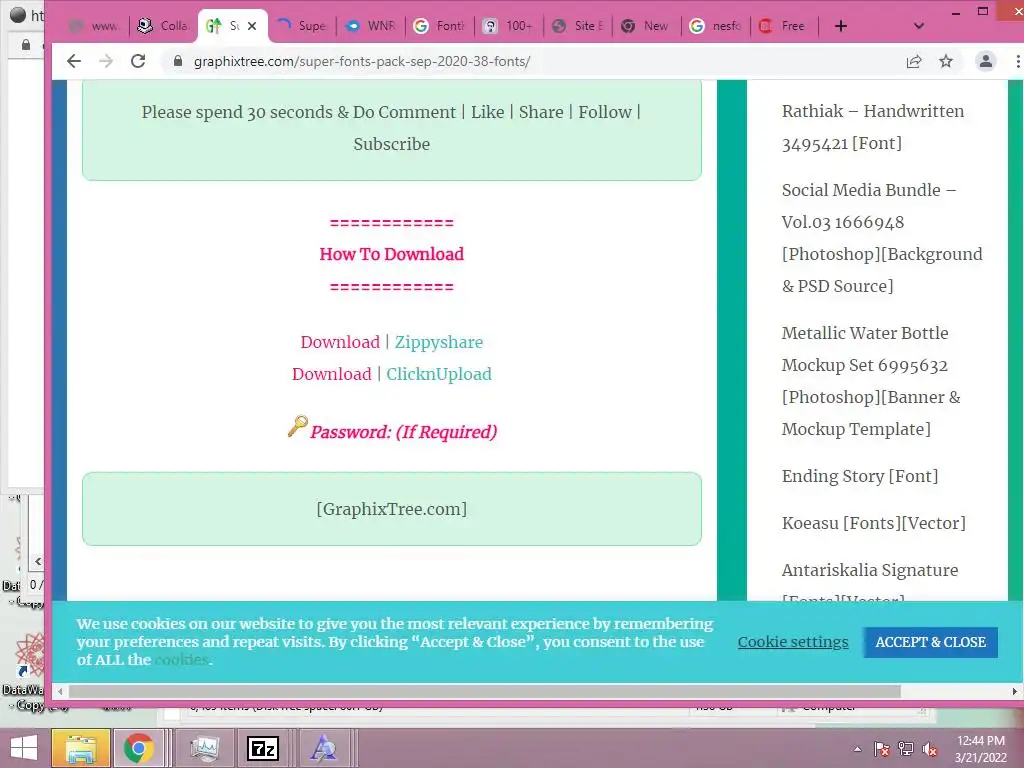Switch to the nesfo Google tab
1024x768 pixels.
point(716,26)
